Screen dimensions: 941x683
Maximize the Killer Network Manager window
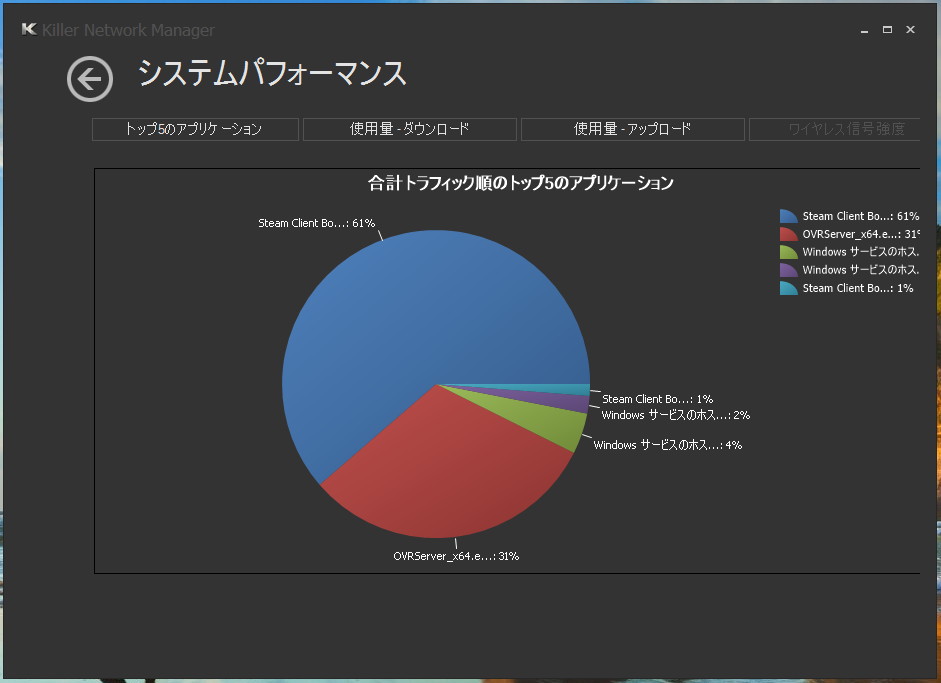coord(887,29)
